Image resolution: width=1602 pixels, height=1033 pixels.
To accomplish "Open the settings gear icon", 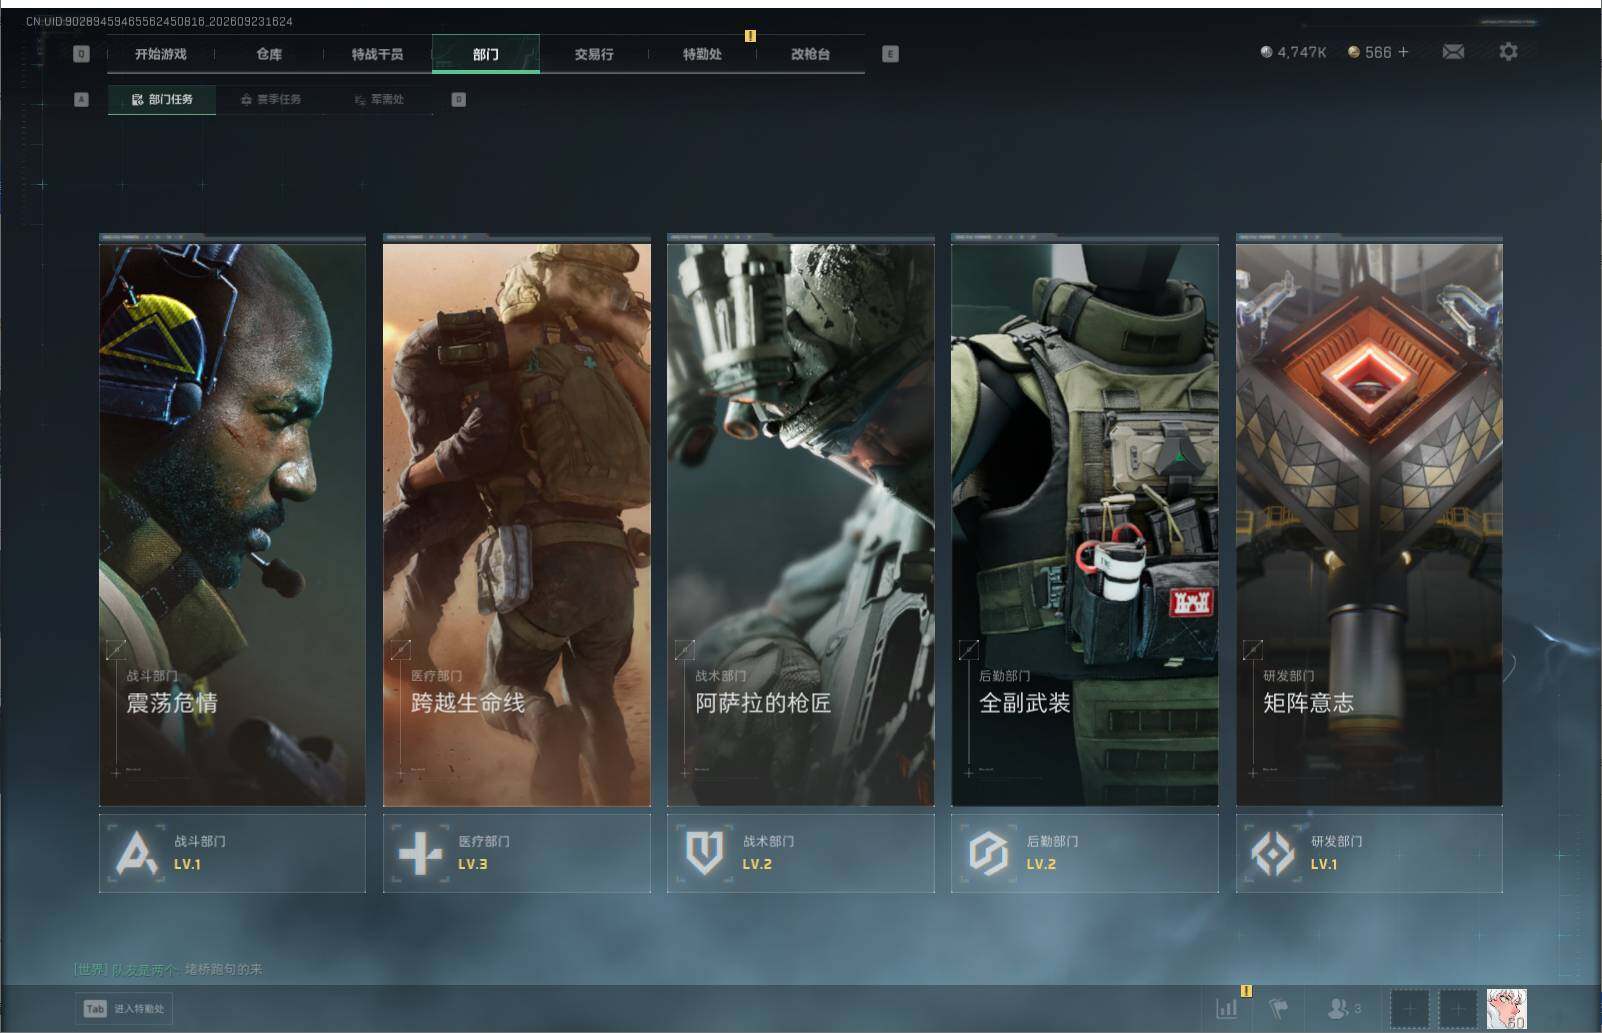I will 1508,51.
